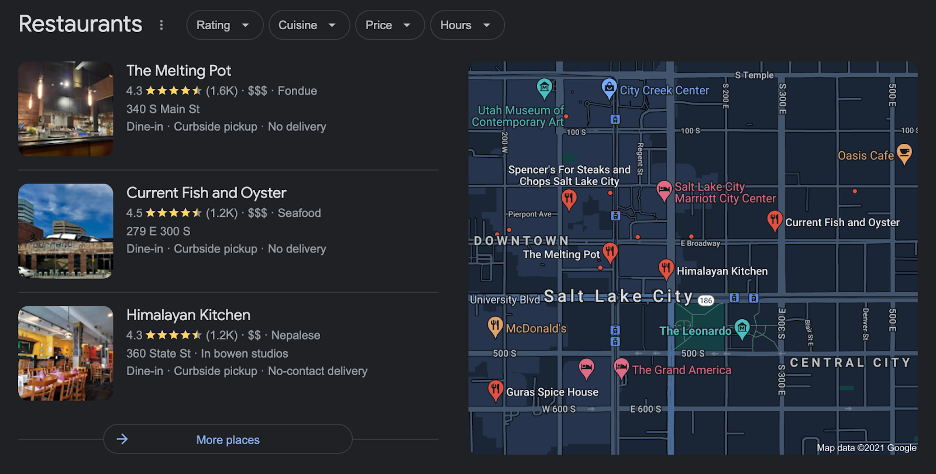Image resolution: width=936 pixels, height=474 pixels.
Task: Expand the Hours filter dropdown
Action: coord(467,25)
